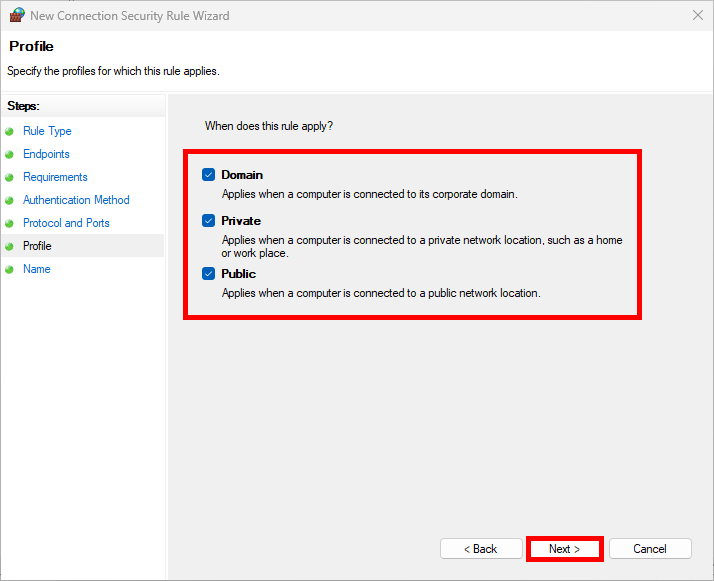This screenshot has height=581, width=714.
Task: Go to the Rule Type step
Action: (47, 131)
